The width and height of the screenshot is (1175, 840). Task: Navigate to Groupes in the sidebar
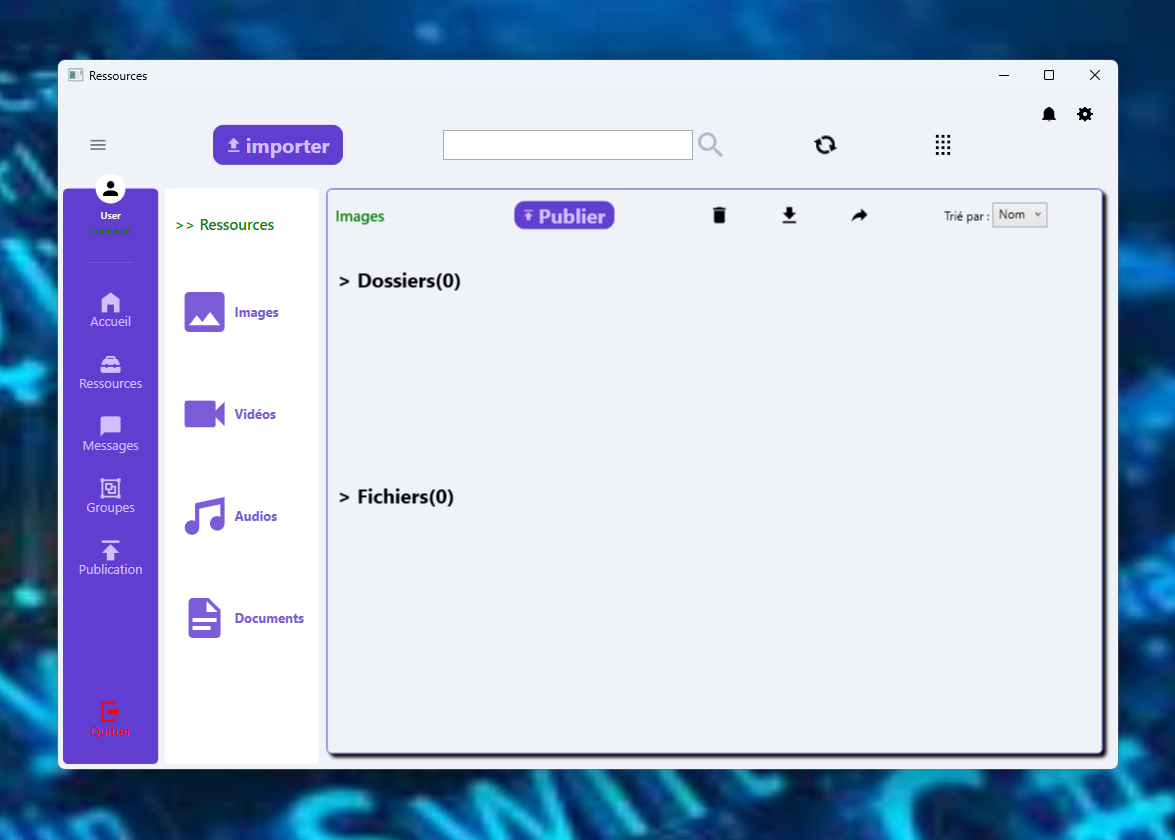pyautogui.click(x=110, y=496)
